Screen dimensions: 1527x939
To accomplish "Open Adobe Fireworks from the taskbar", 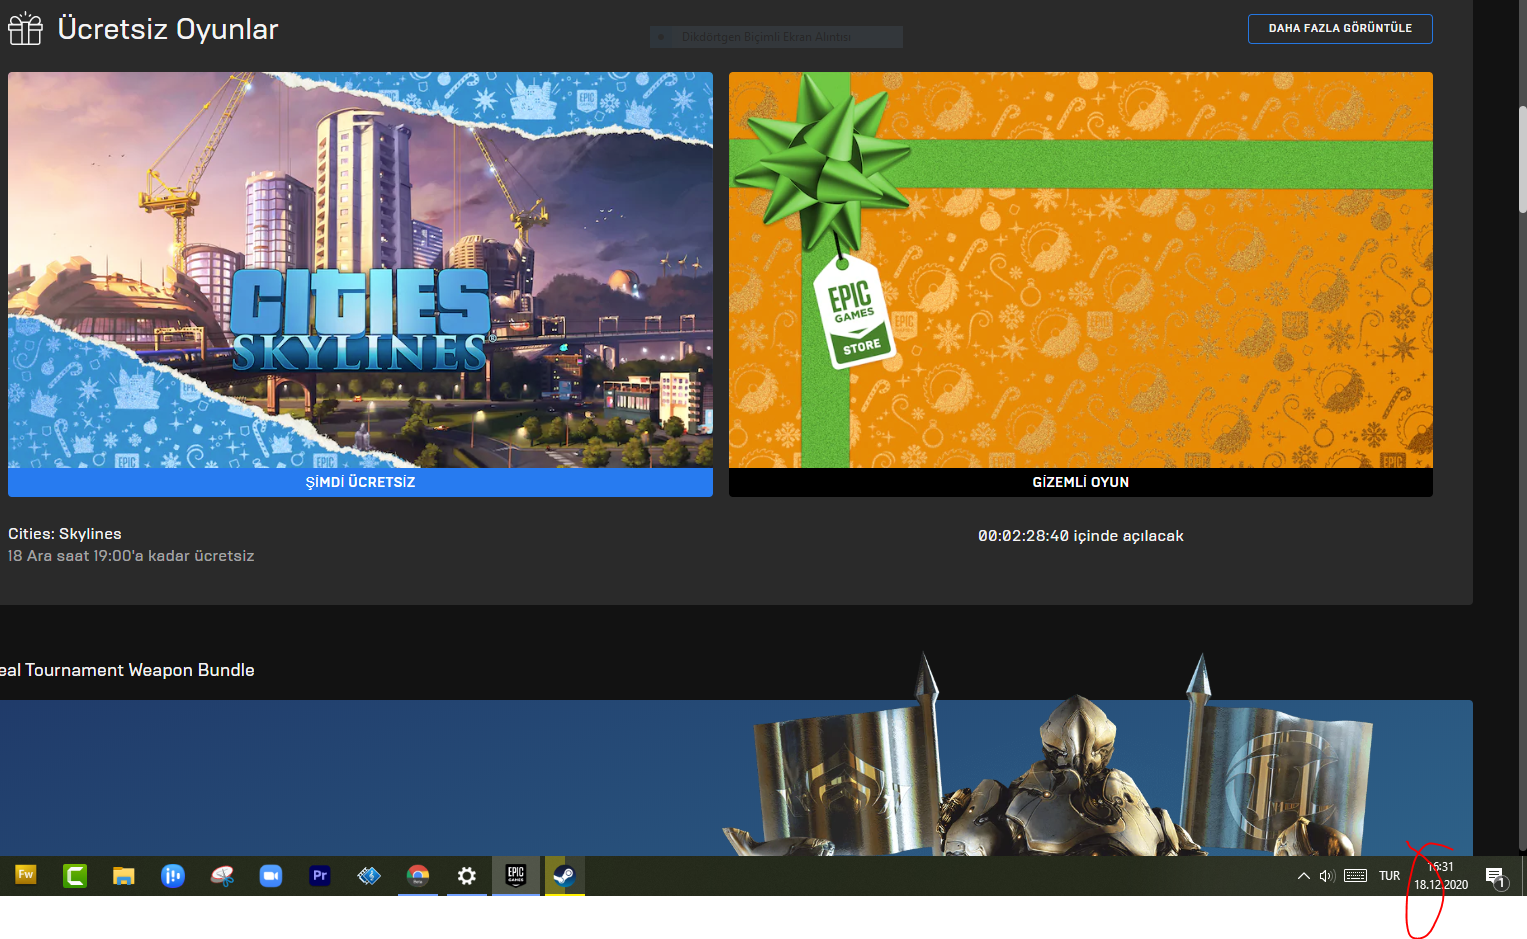I will point(26,875).
